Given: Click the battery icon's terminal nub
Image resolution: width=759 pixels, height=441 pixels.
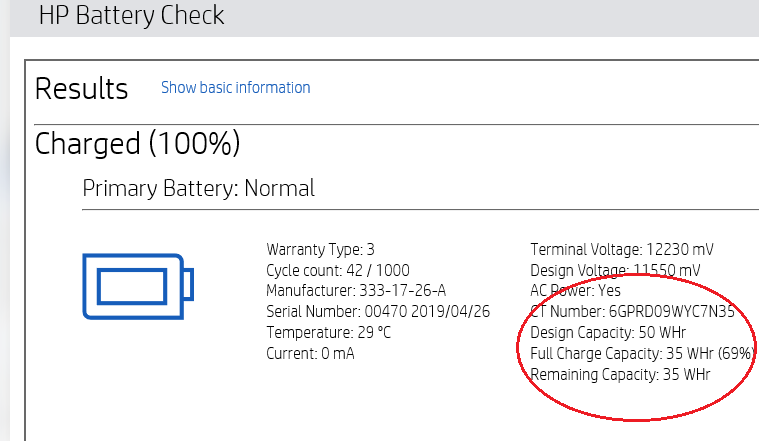Looking at the screenshot, I should click(x=188, y=285).
